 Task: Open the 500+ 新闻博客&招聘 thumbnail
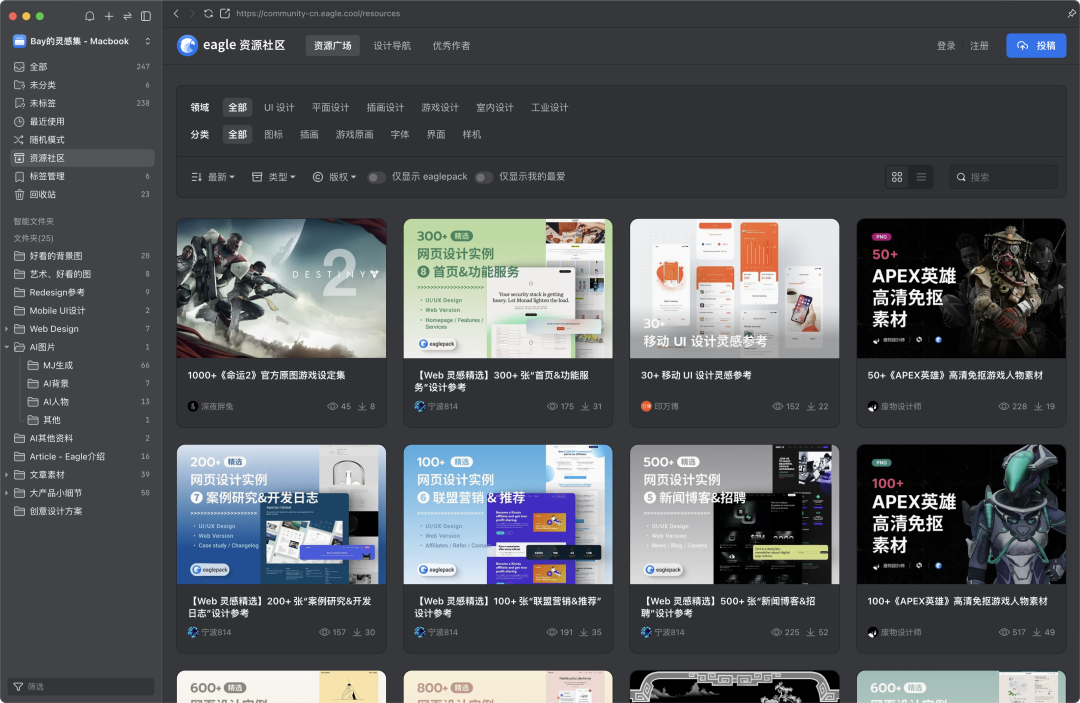[734, 514]
